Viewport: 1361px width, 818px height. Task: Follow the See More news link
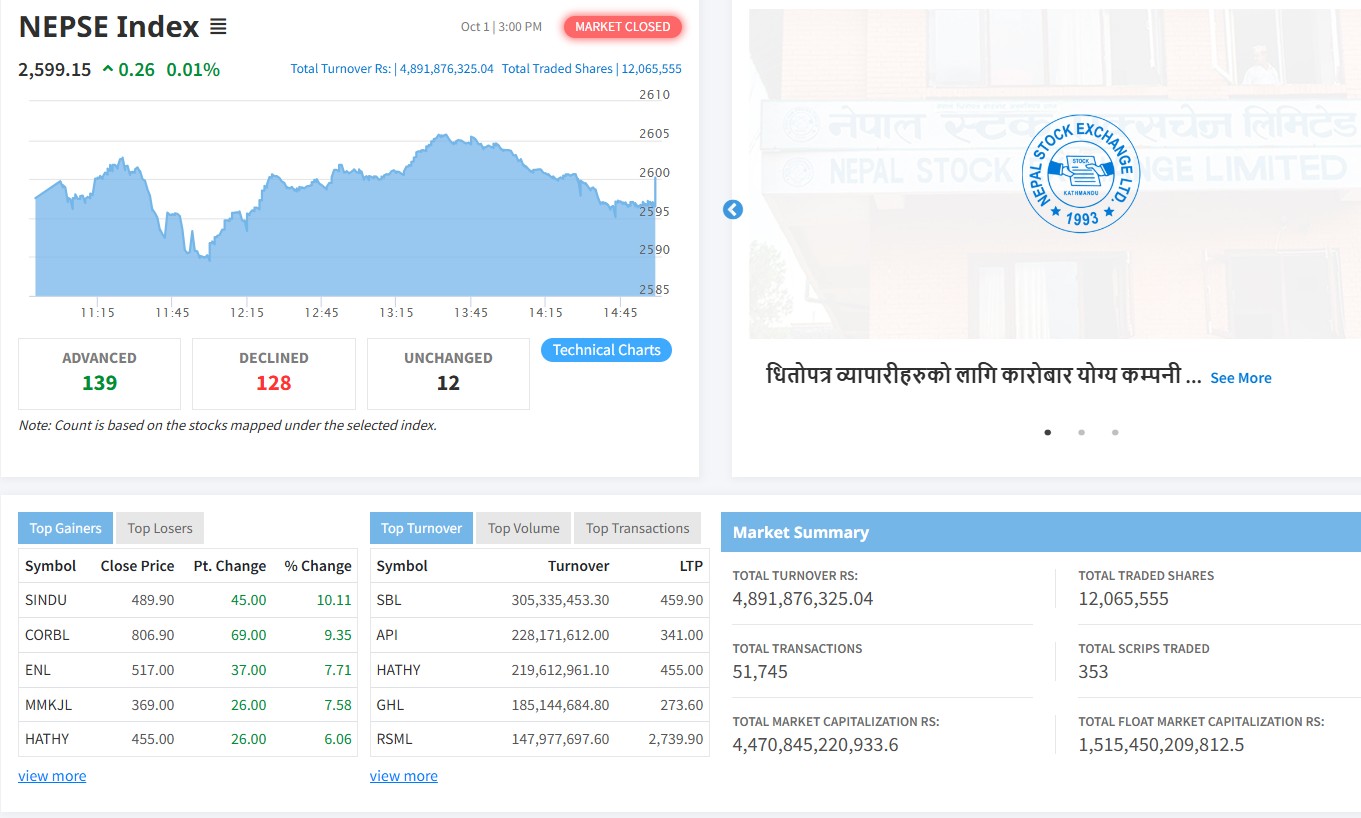click(x=1241, y=378)
